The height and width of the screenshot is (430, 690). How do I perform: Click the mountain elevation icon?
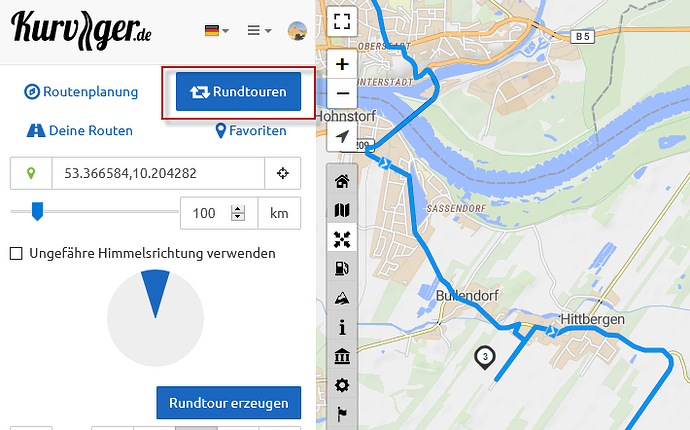[x=342, y=298]
